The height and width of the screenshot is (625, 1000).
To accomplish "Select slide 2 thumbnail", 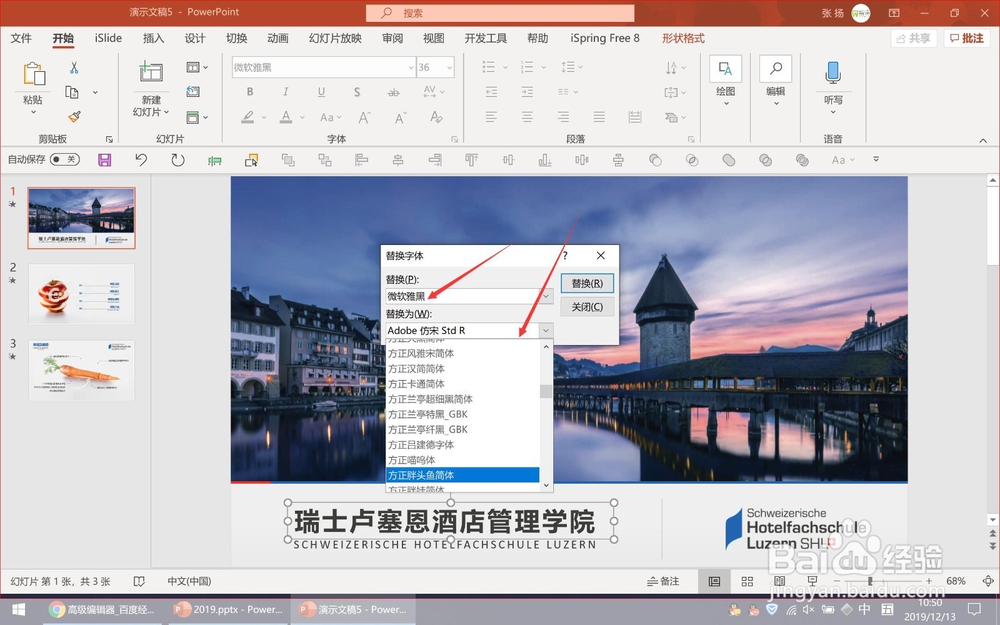I will (82, 294).
